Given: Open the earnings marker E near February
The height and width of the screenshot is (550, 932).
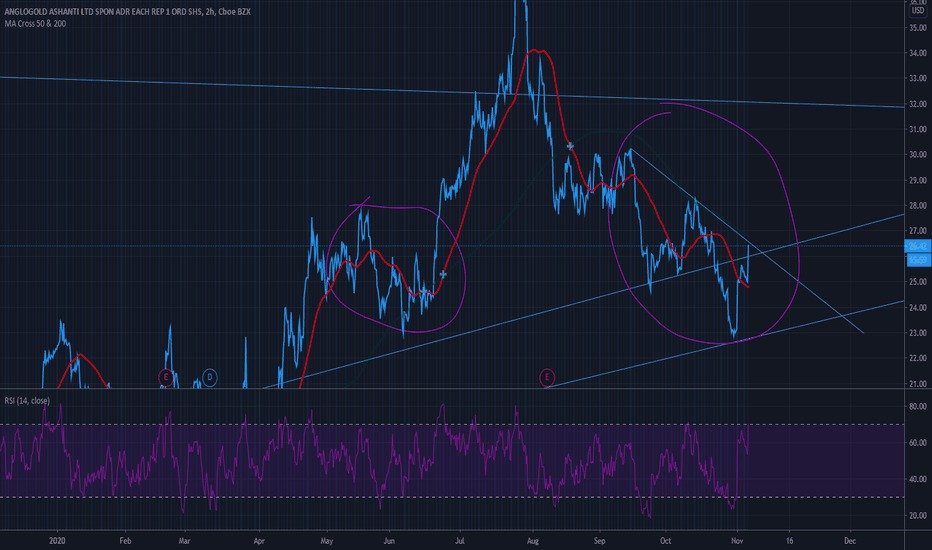Looking at the screenshot, I should pos(166,377).
